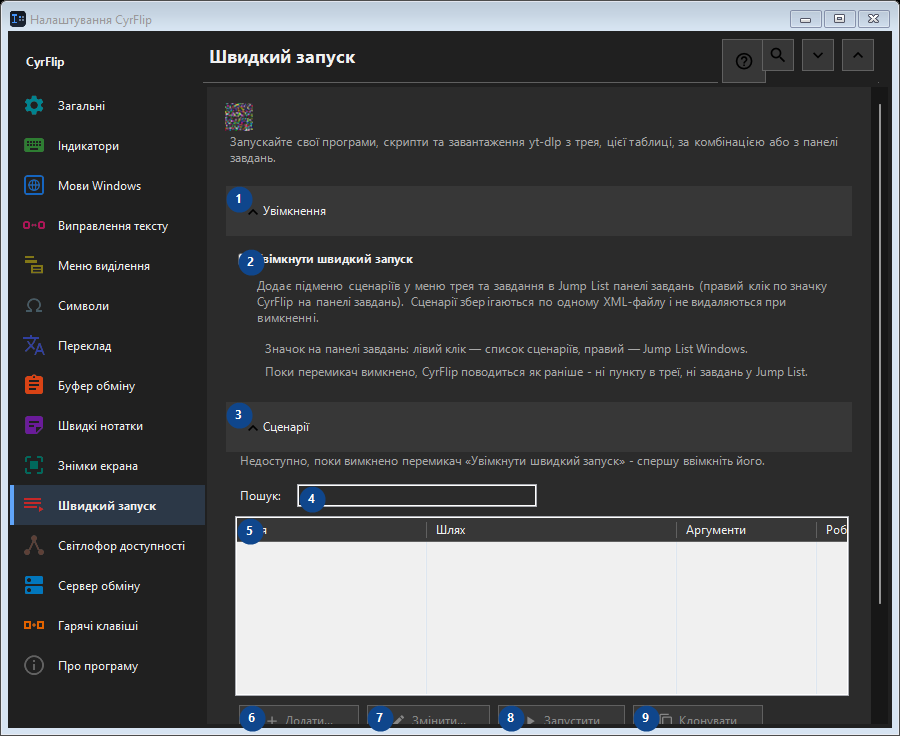900x736 pixels.
Task: Minimize the Налаштування CyrFlip window
Action: pos(805,19)
